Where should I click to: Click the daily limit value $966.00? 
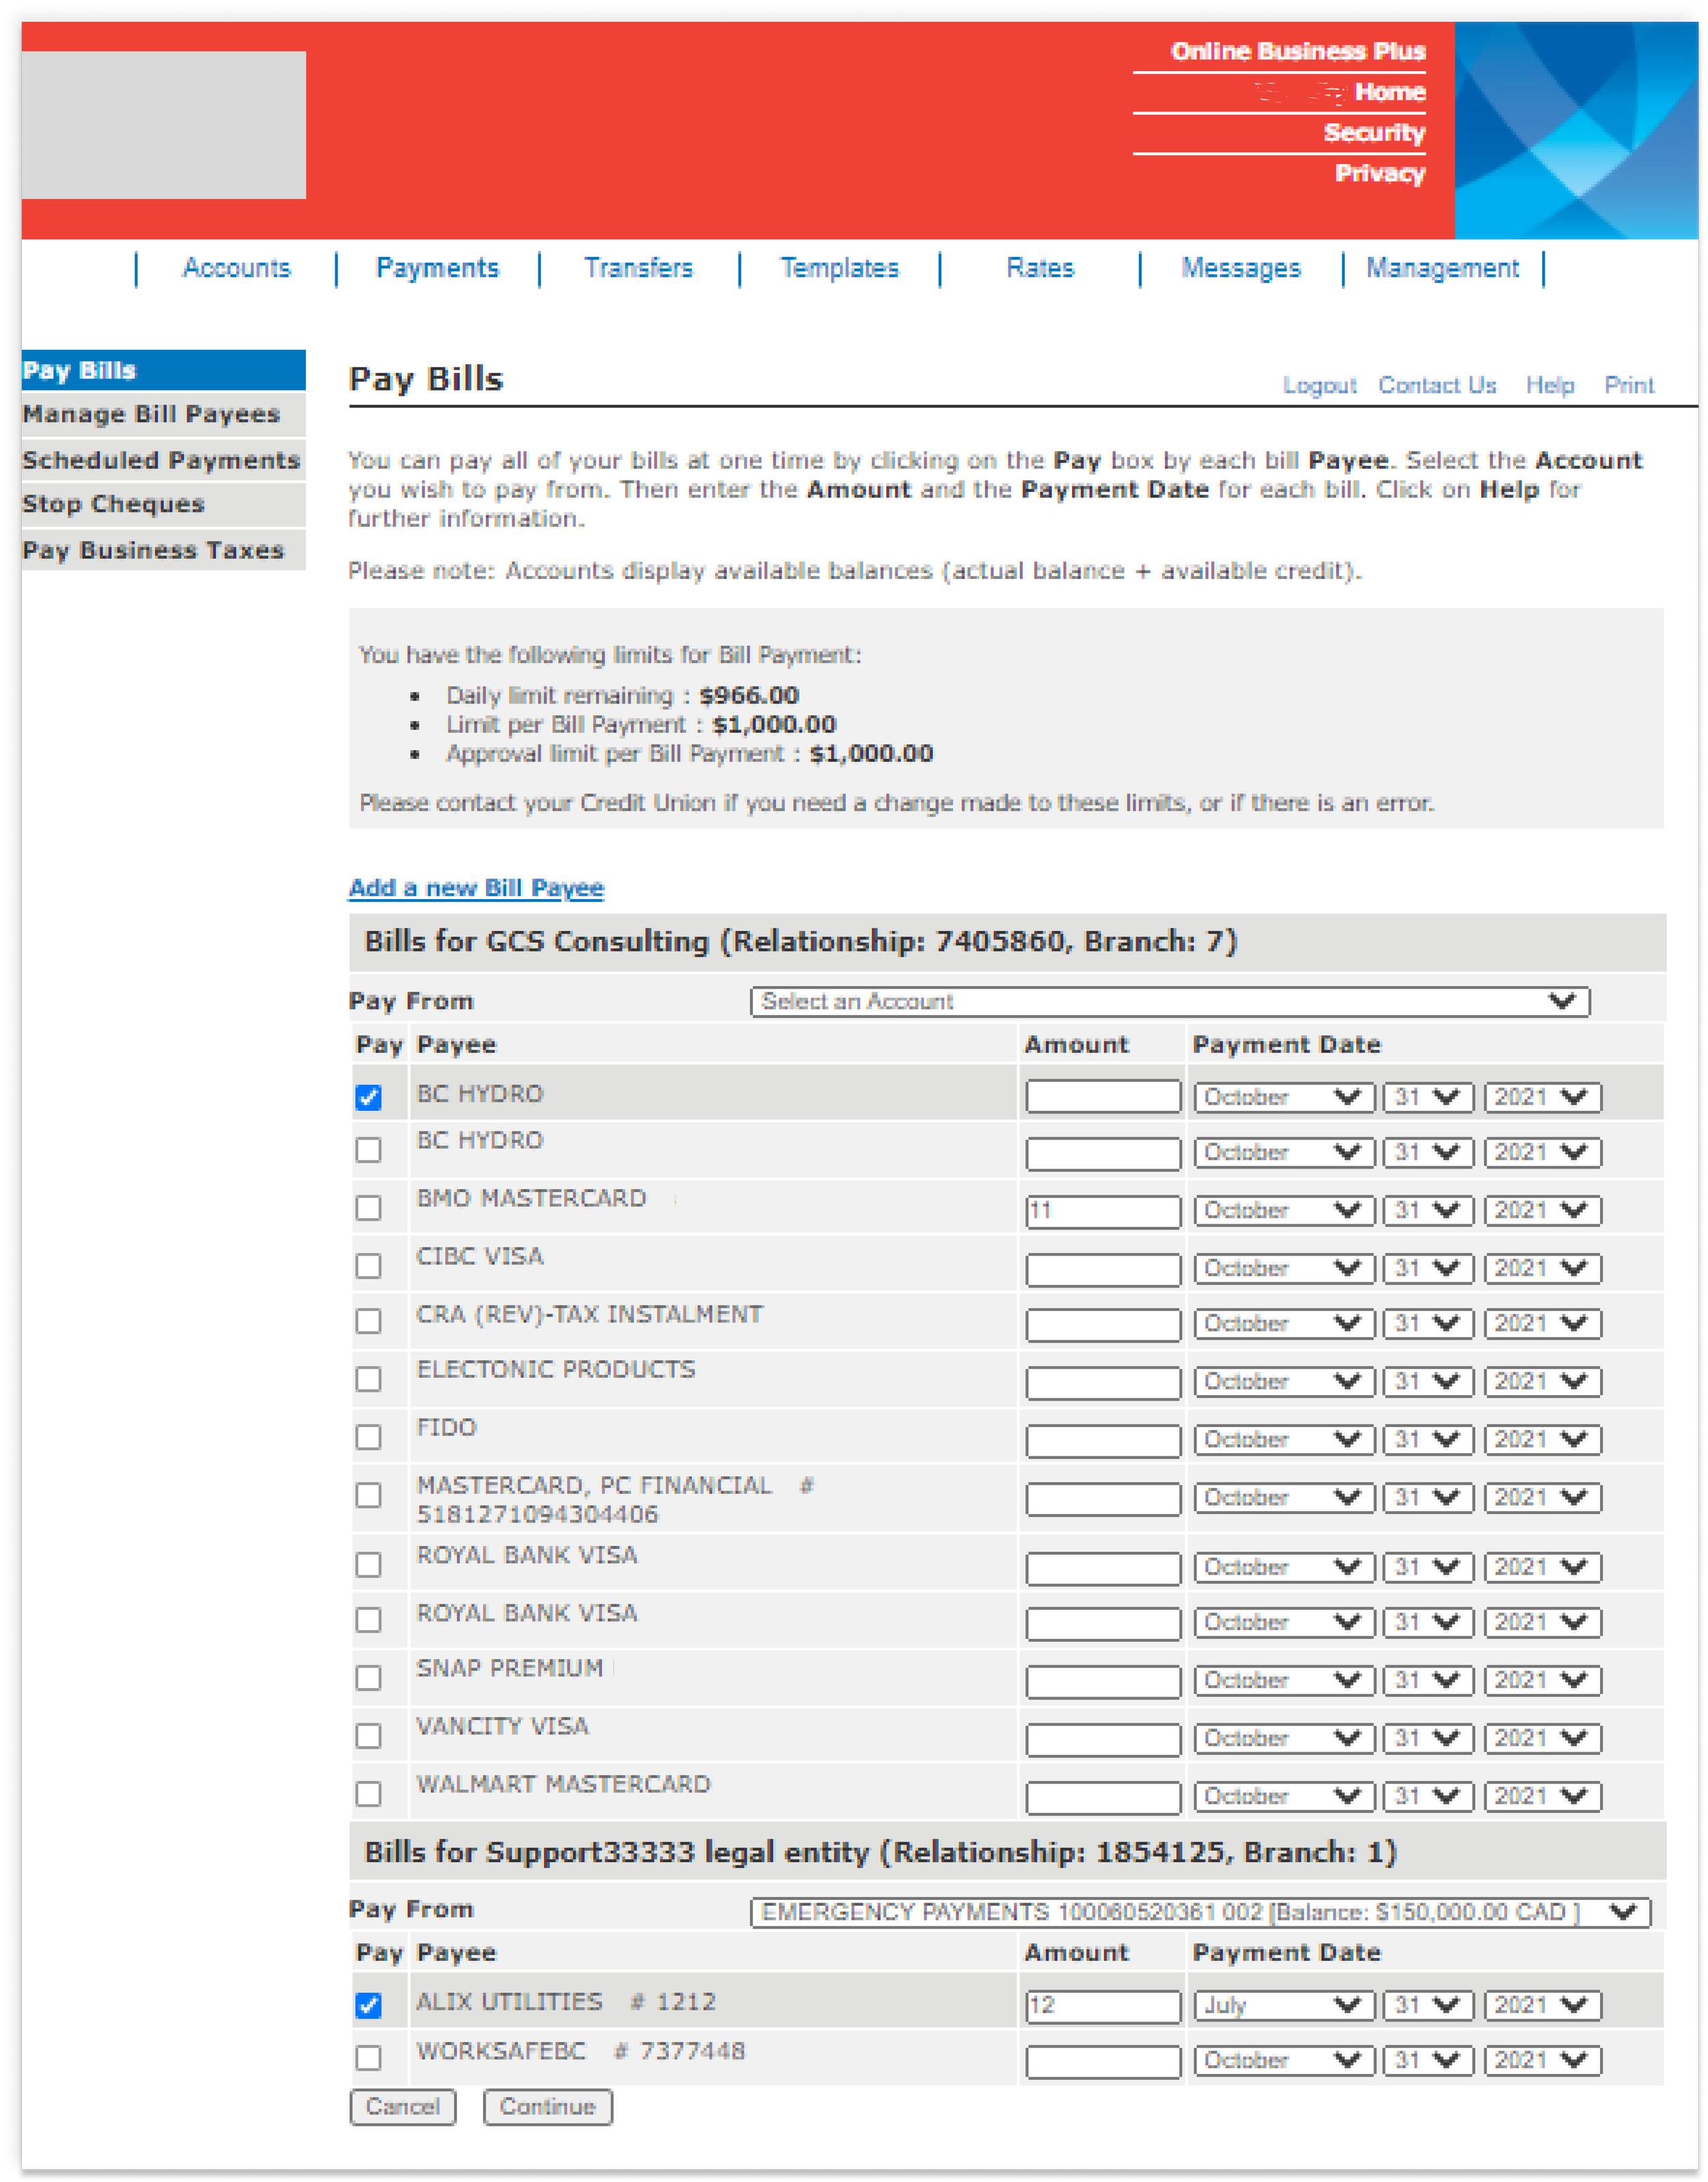click(x=749, y=695)
